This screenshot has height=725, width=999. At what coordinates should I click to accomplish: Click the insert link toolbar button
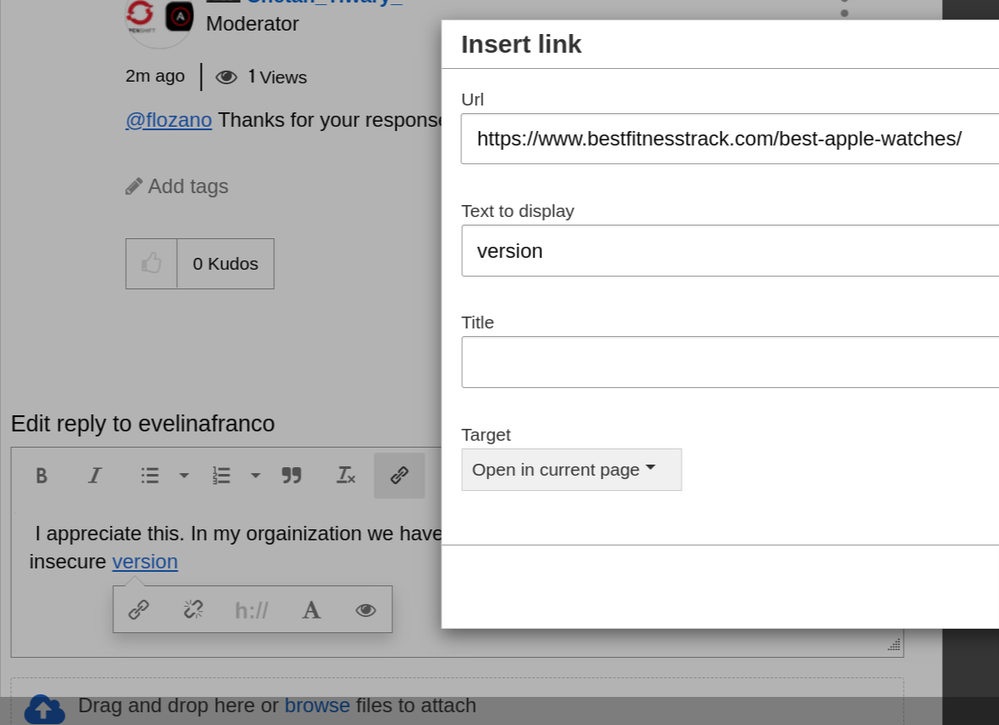coord(399,476)
